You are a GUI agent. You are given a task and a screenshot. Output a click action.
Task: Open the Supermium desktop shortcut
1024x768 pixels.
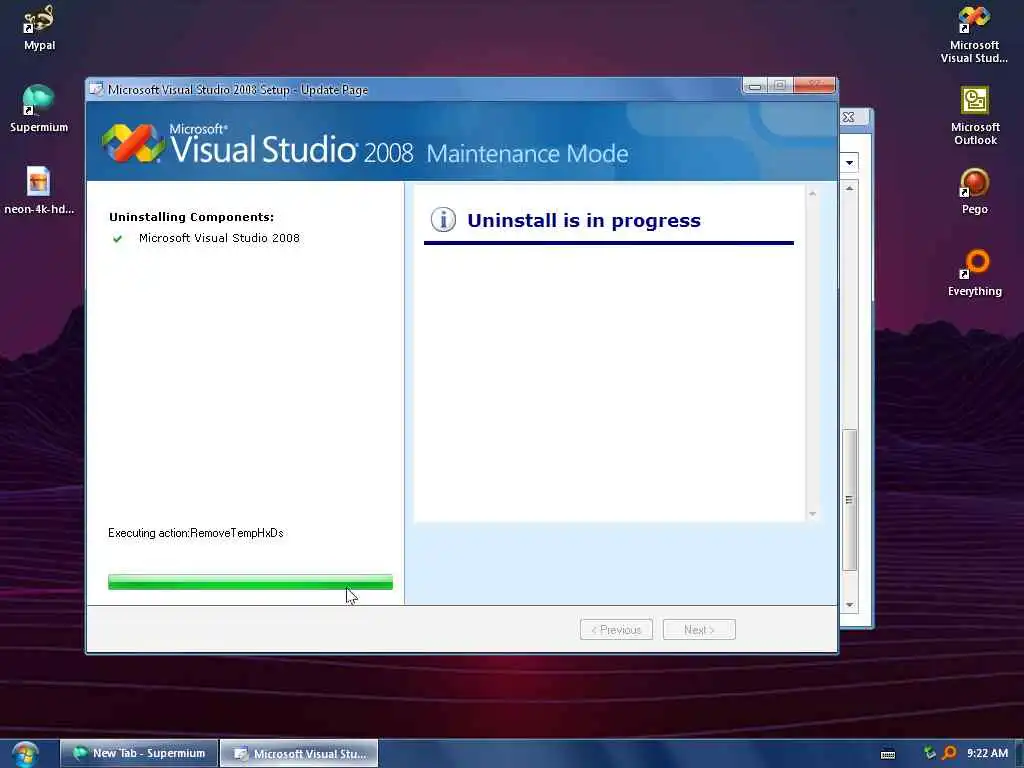39,108
